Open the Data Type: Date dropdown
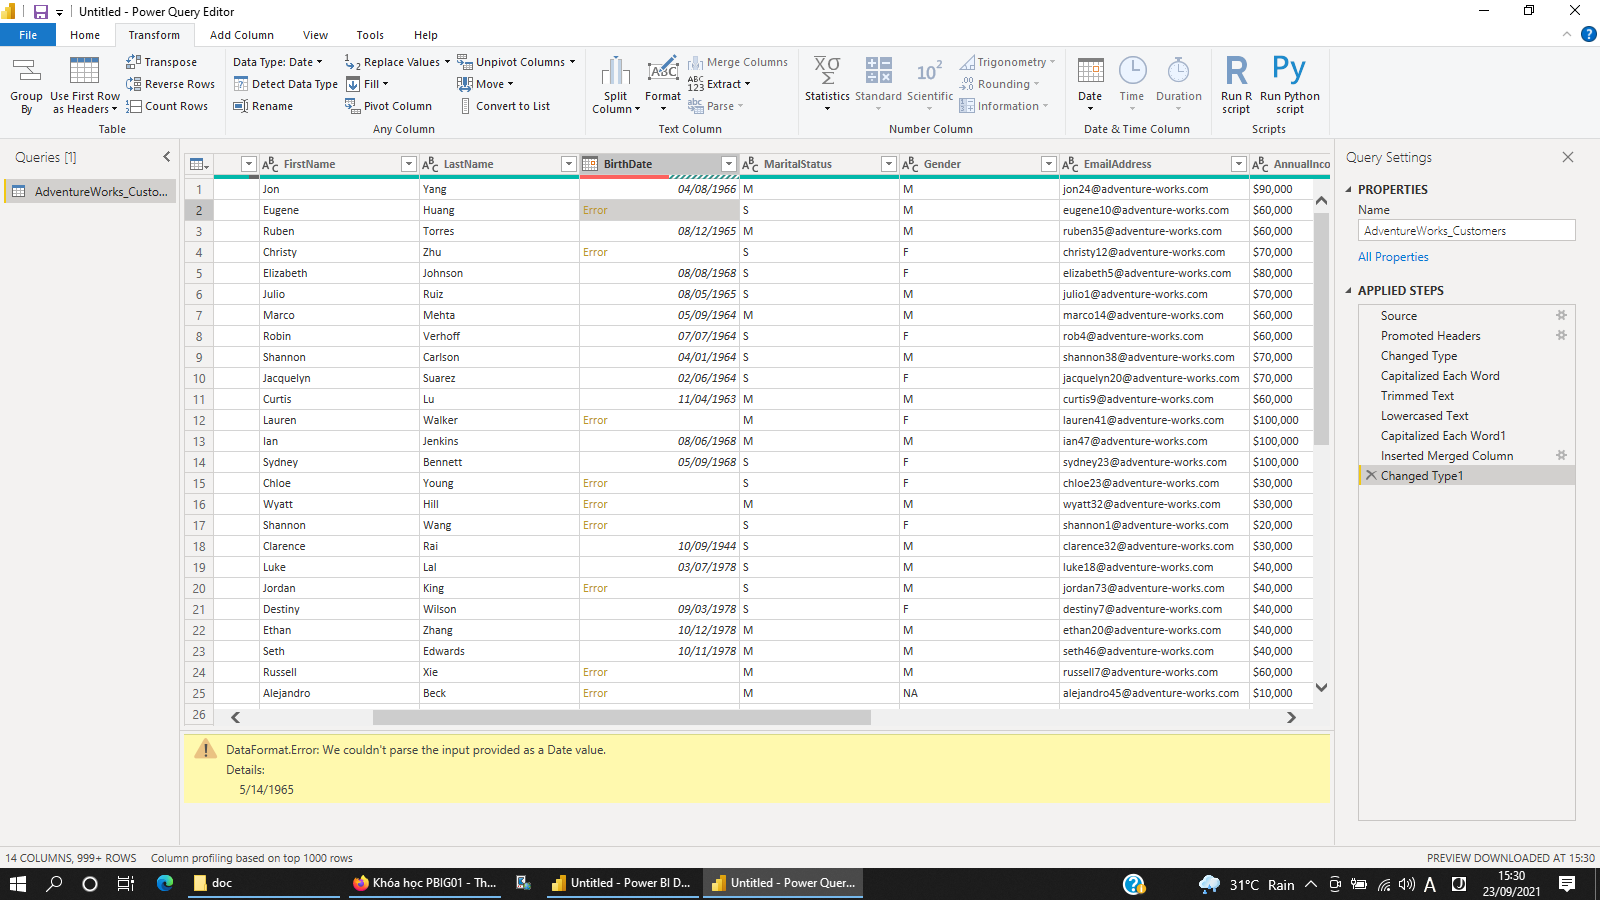Viewport: 1600px width, 900px height. (278, 62)
